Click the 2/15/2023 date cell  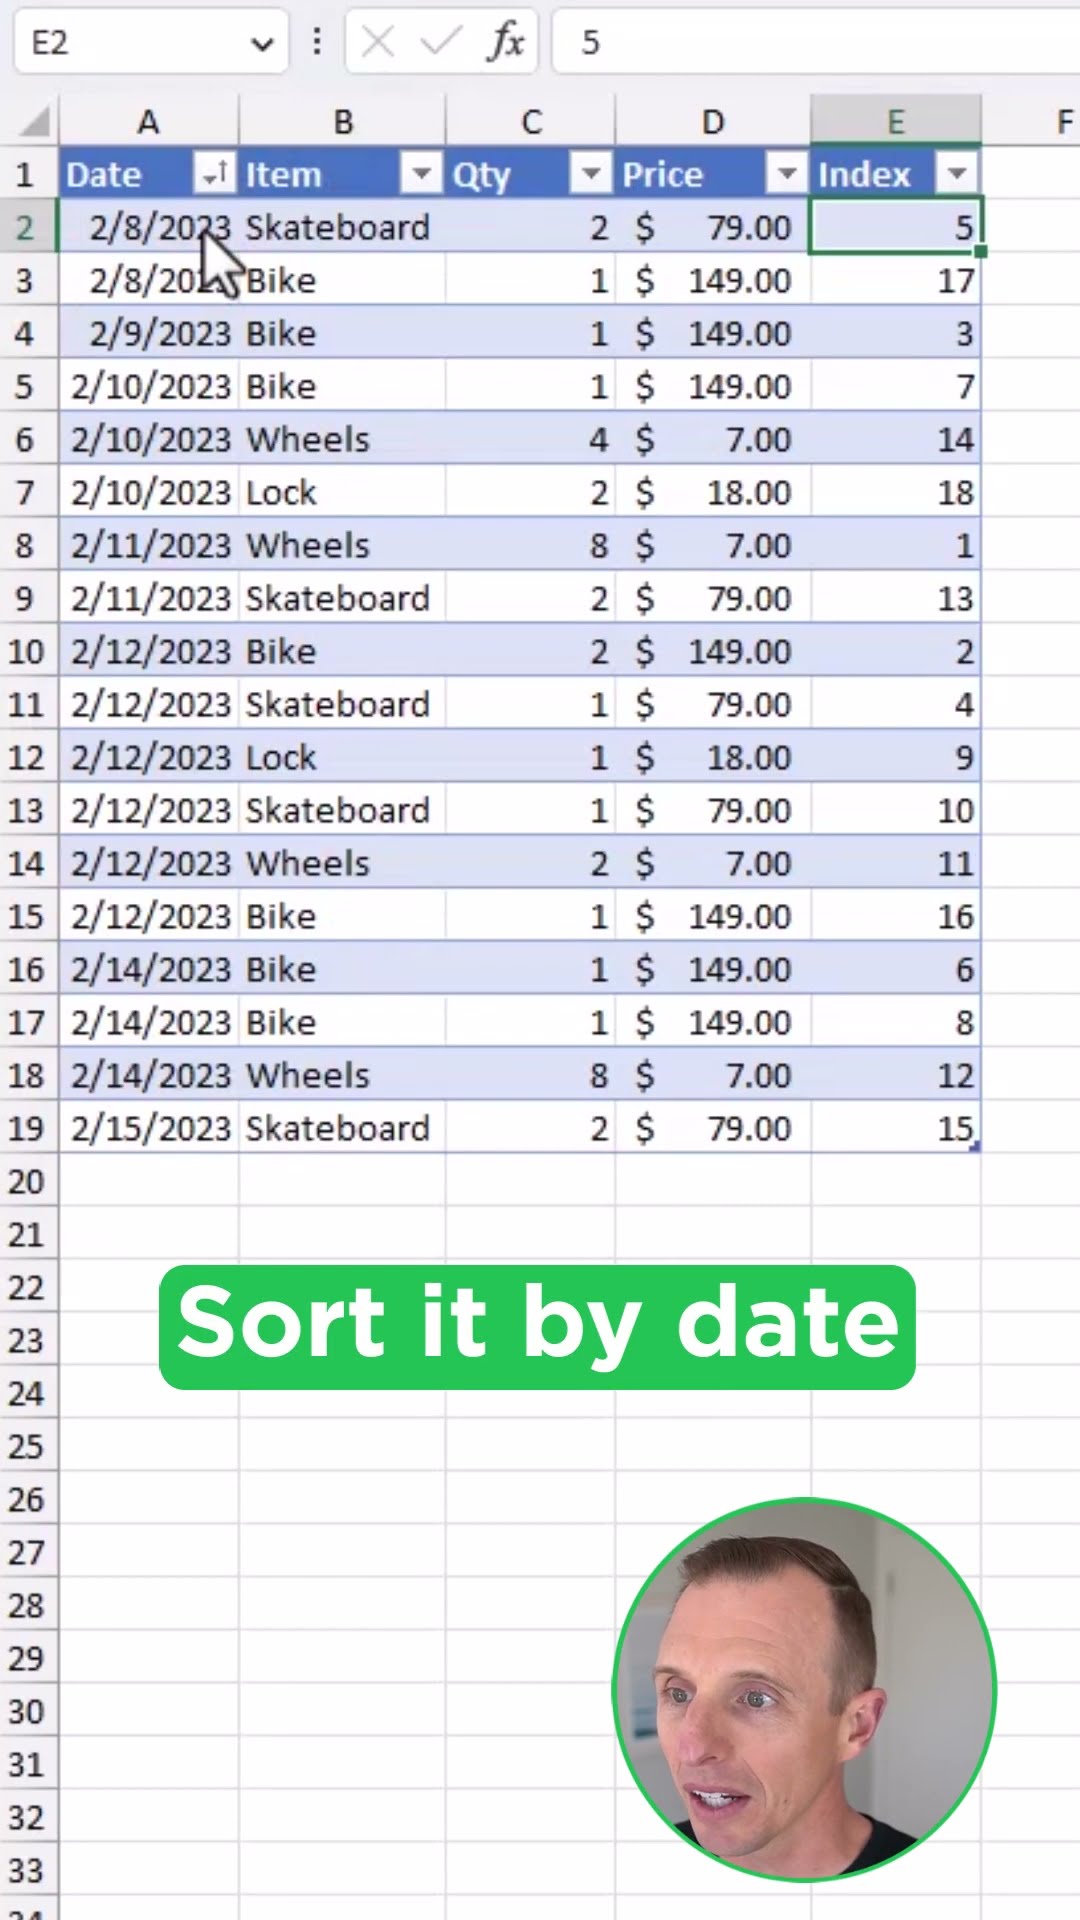pos(150,1129)
